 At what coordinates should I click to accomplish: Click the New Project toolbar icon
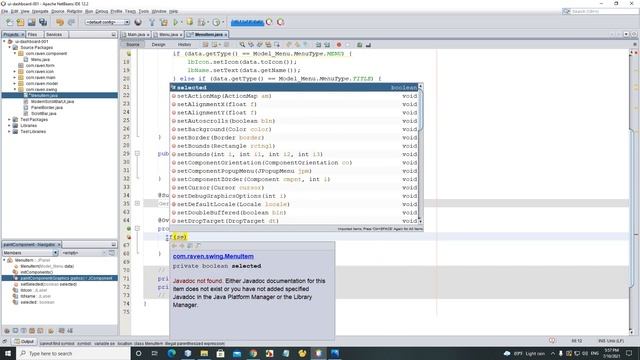click(x=20, y=22)
